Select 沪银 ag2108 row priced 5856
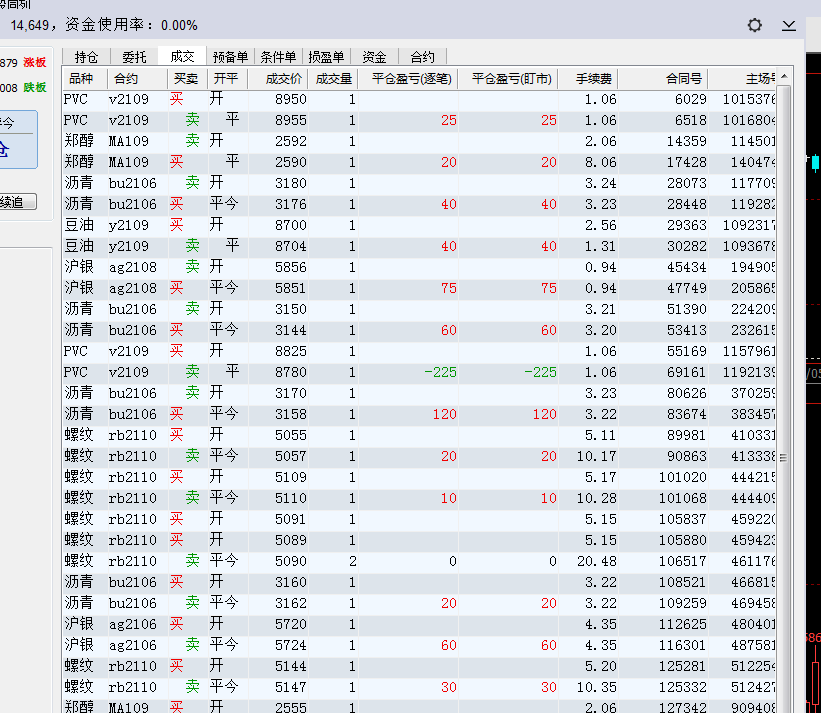This screenshot has height=713, width=821. (419, 267)
